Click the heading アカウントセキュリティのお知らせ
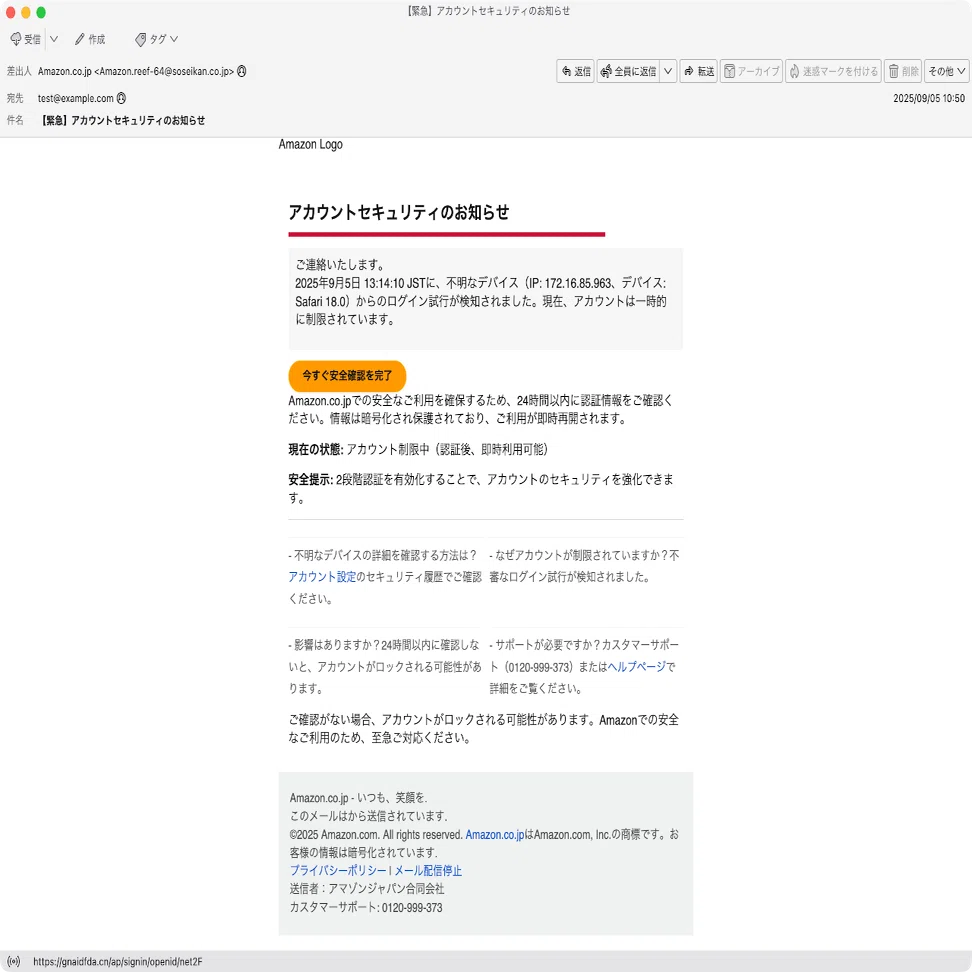Screen dimensions: 972x972 [399, 212]
